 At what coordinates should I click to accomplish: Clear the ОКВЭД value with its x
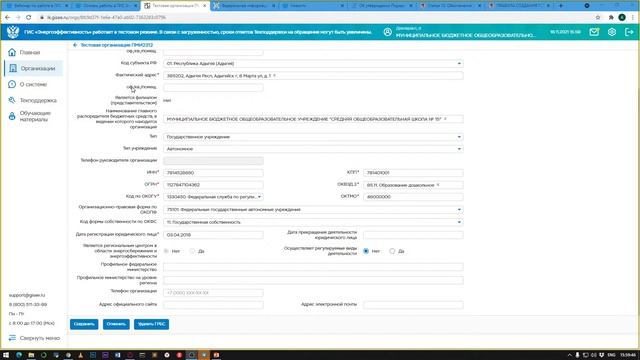[x=438, y=185]
